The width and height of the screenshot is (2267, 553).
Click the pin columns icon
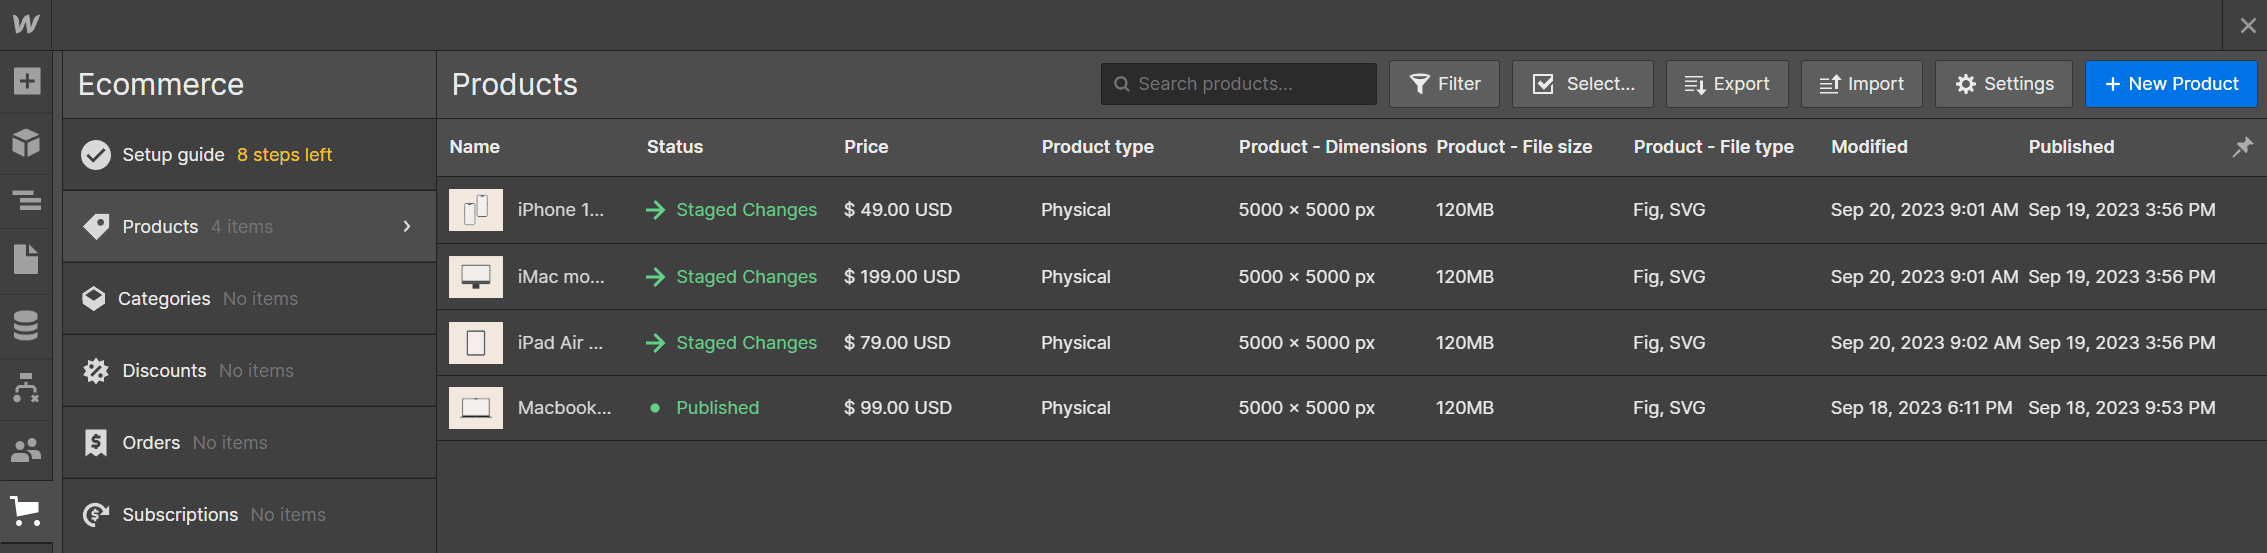pos(2243,147)
